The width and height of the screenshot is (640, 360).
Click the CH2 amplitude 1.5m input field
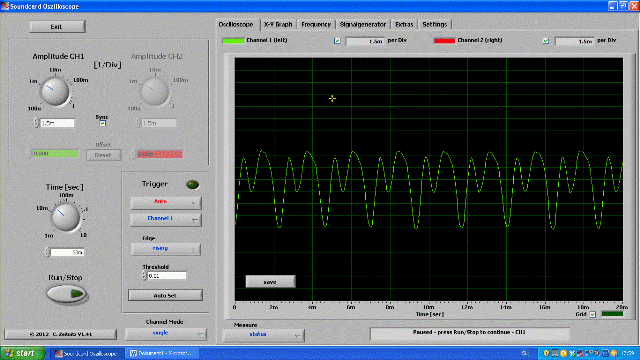pyautogui.click(x=158, y=123)
